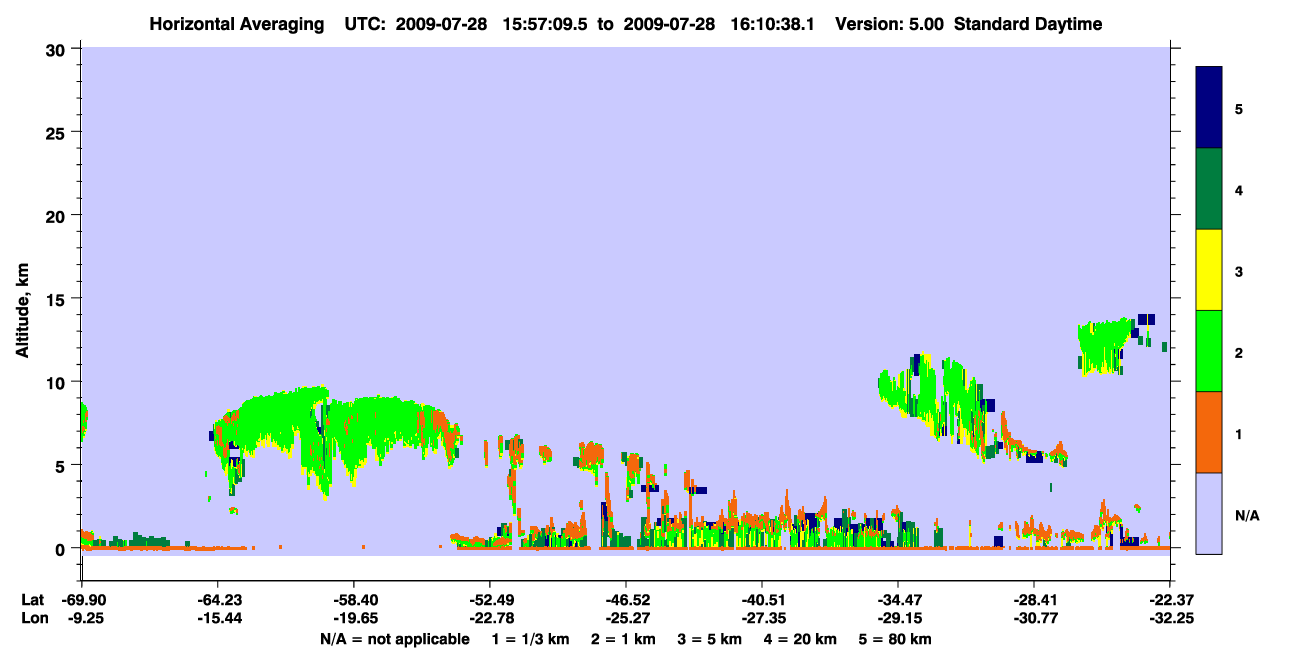Click the longitude value -19.65
The width and height of the screenshot is (1300, 667).
(354, 619)
